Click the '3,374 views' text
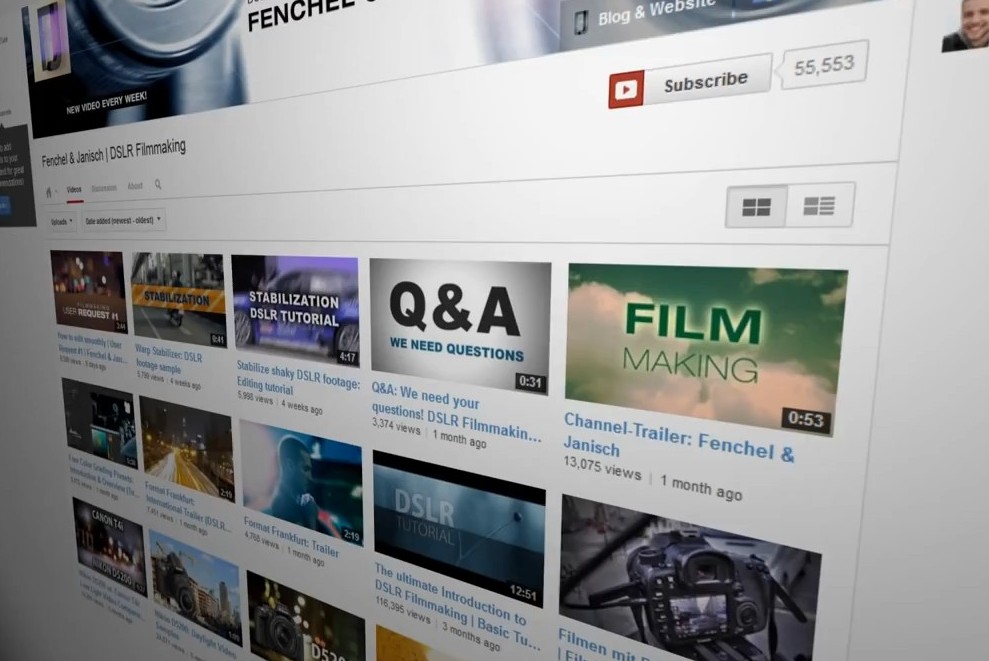Viewport: 989px width, 661px height. pyautogui.click(x=396, y=426)
